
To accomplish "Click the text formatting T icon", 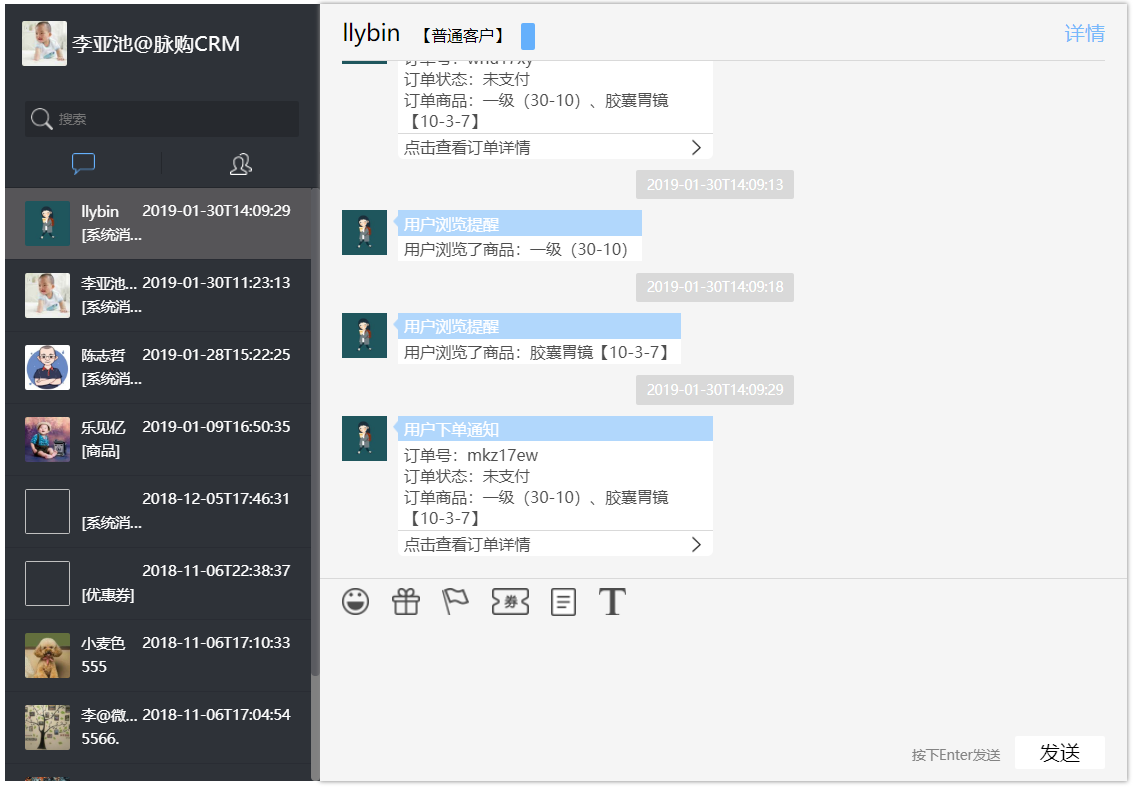I will (612, 601).
